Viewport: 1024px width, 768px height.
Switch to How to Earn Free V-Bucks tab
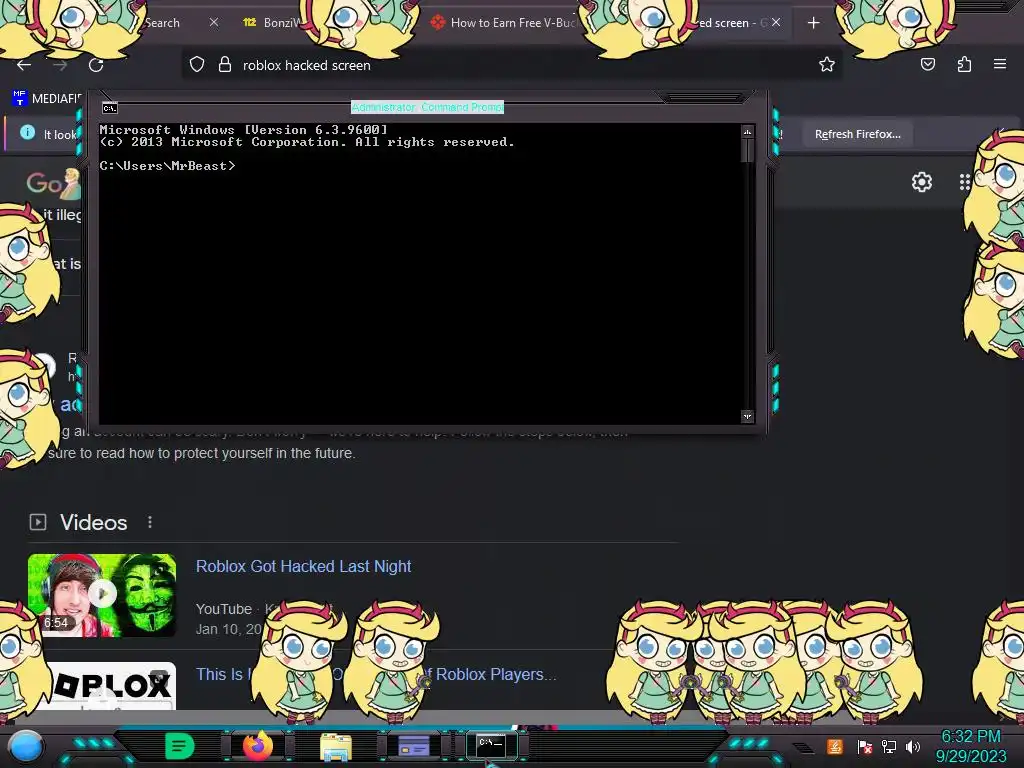click(503, 22)
